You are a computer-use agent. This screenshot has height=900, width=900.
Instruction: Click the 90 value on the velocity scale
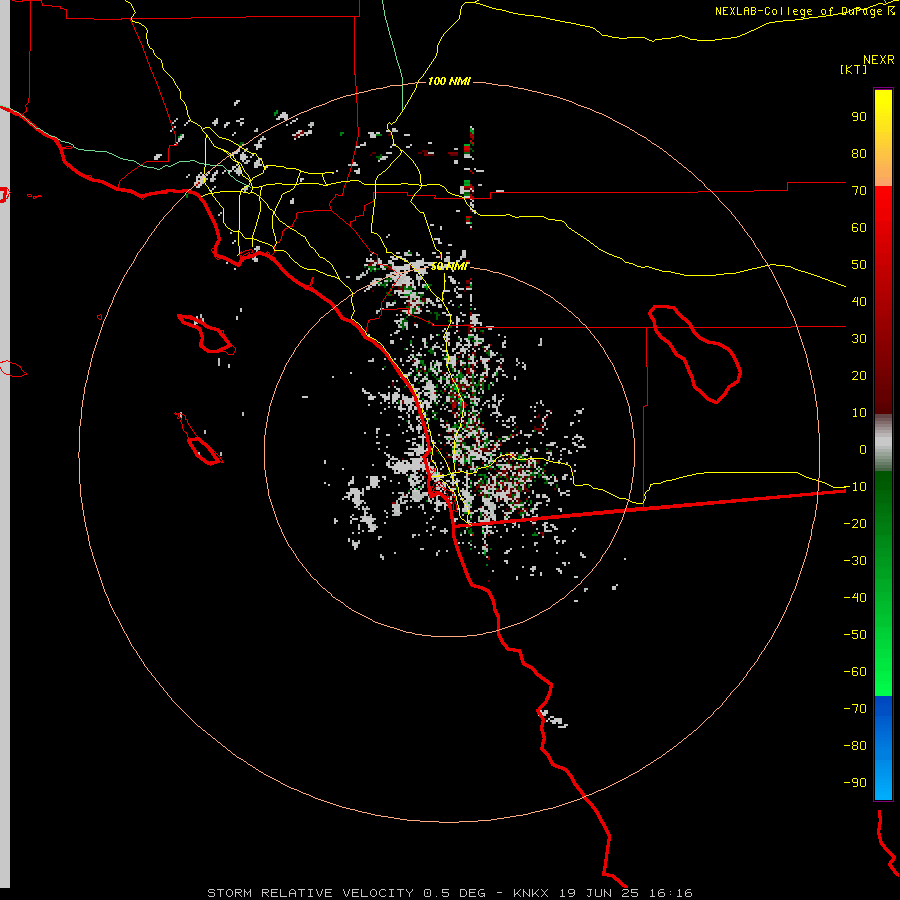(859, 117)
